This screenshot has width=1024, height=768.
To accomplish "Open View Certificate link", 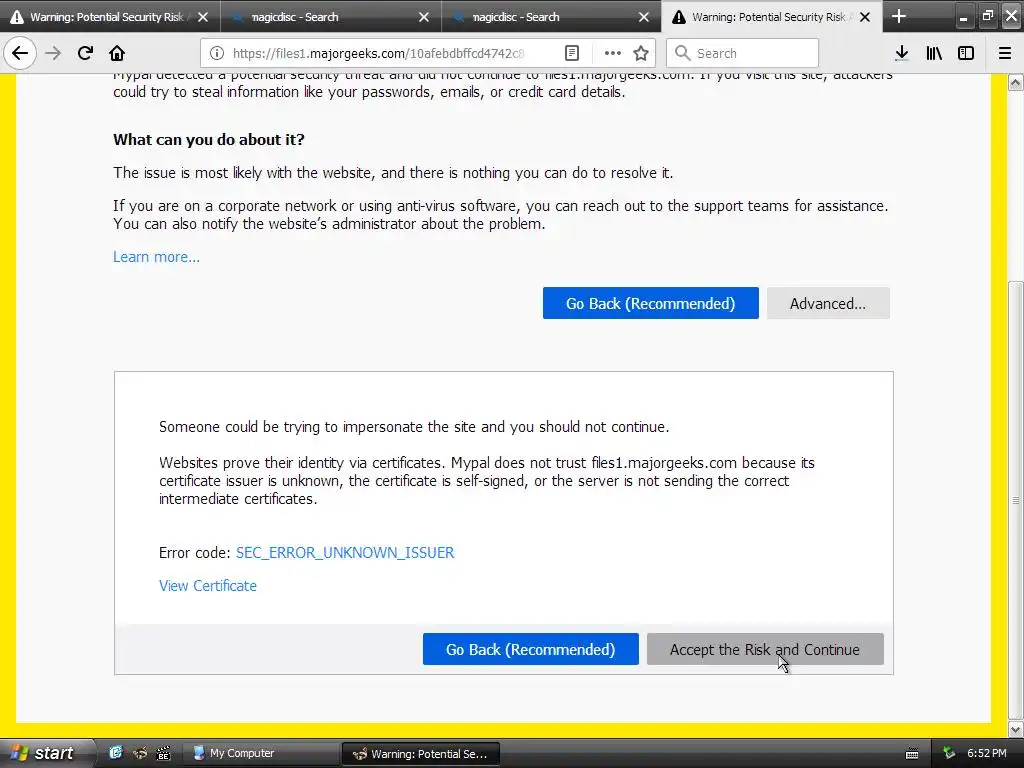I will [x=208, y=586].
